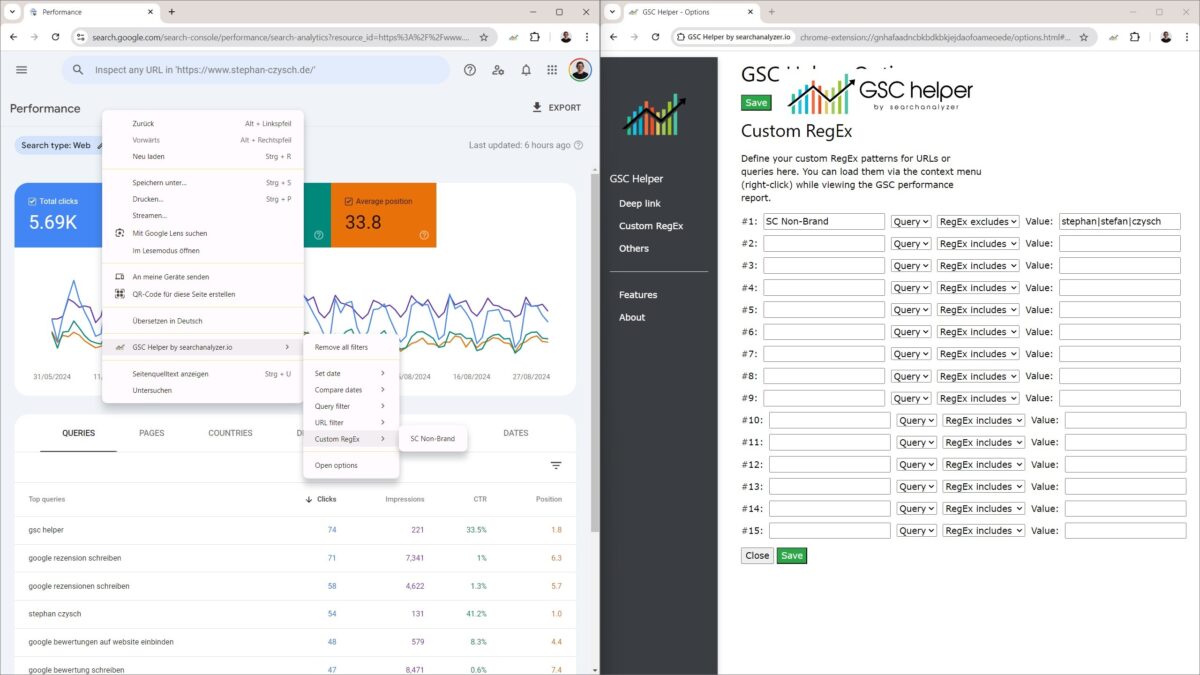Open the RegEx includes dropdown in row #5
This screenshot has height=675, width=1200.
(x=978, y=310)
